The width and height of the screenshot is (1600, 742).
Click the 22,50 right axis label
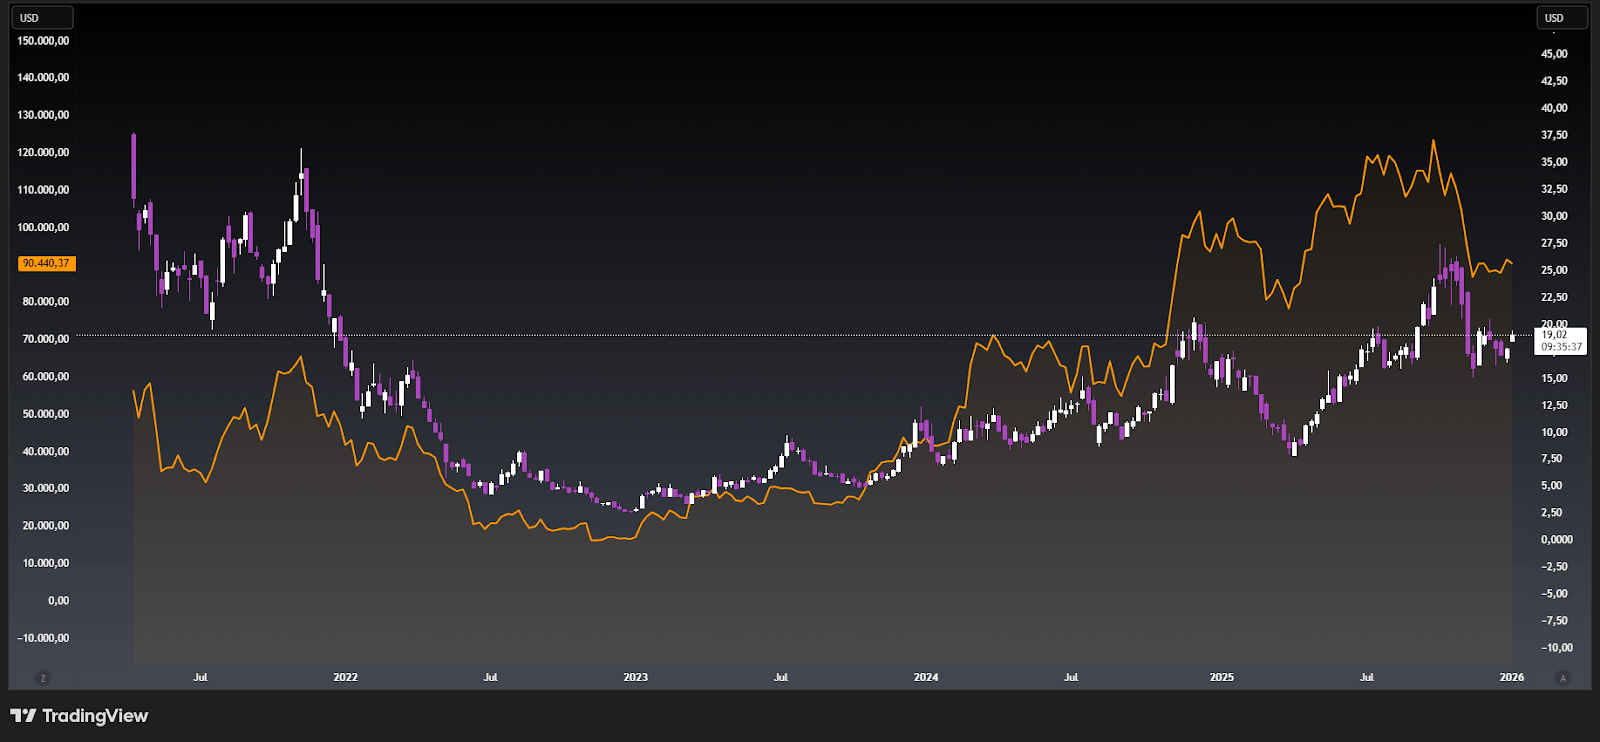(1554, 297)
